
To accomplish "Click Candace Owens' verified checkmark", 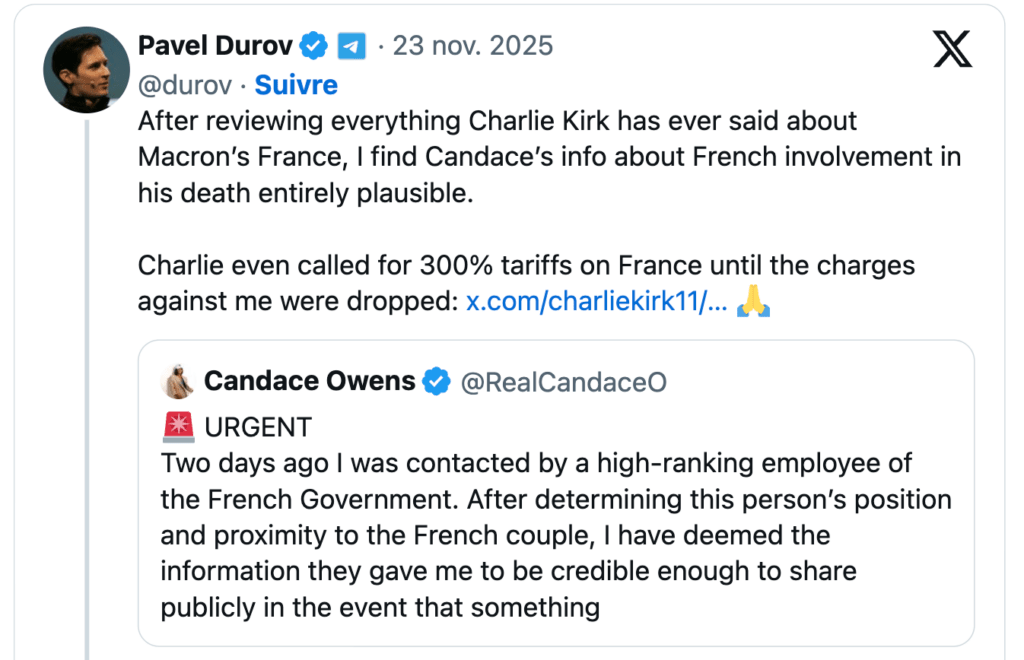I will tap(434, 380).
